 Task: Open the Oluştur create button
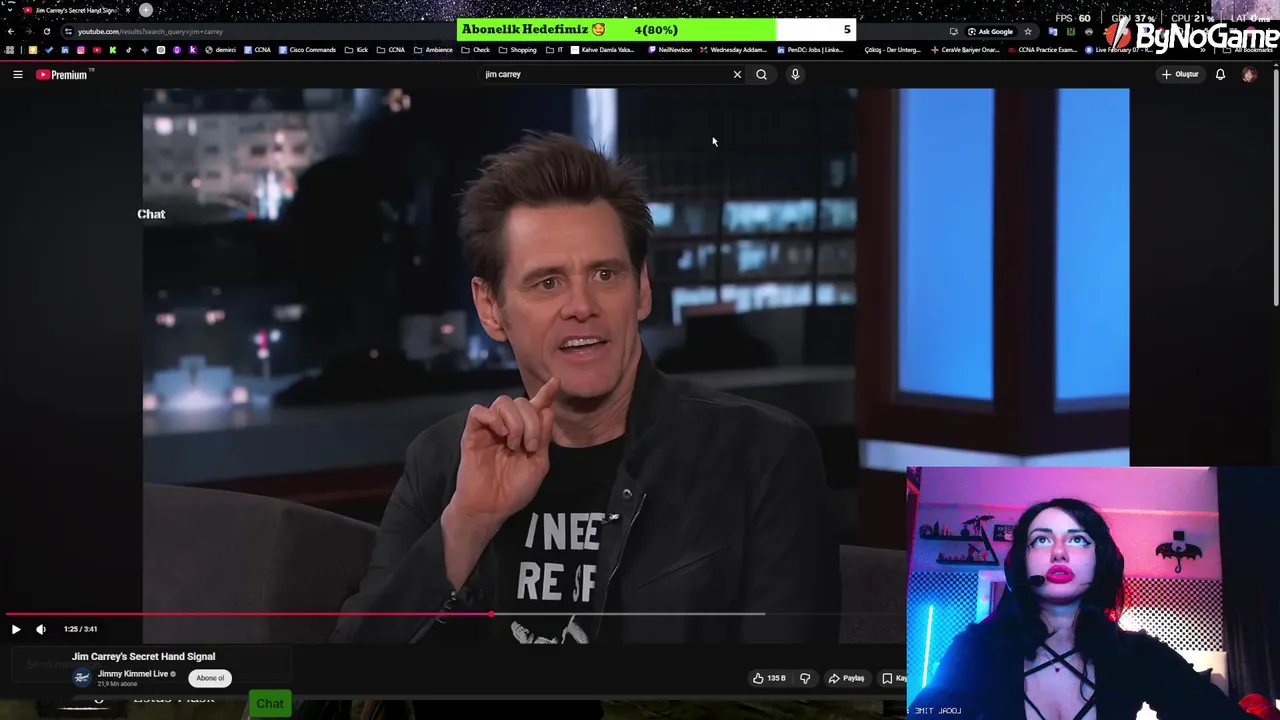pos(1180,74)
